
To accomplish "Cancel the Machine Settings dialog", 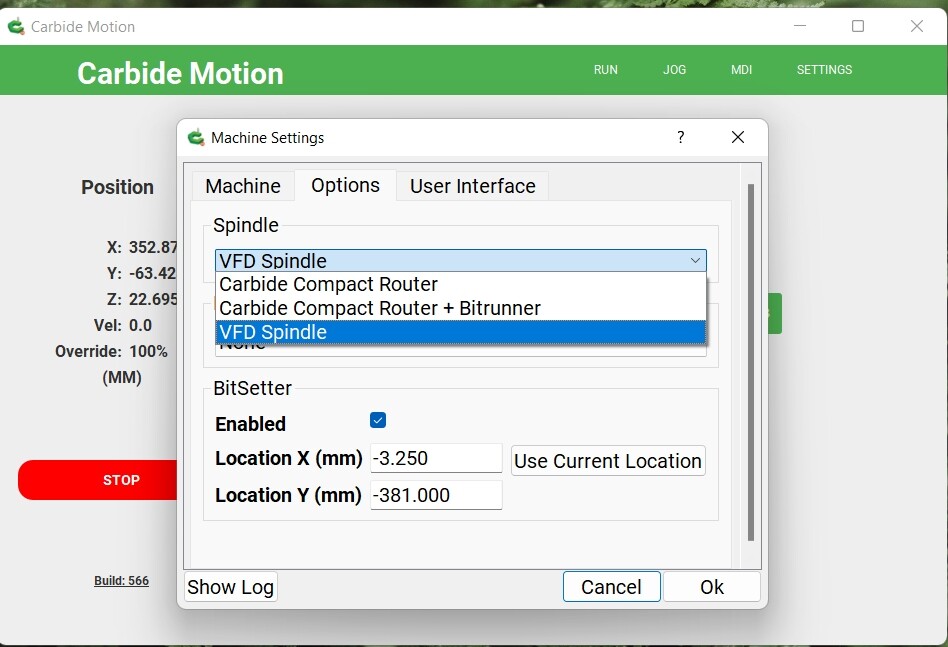I will [611, 587].
